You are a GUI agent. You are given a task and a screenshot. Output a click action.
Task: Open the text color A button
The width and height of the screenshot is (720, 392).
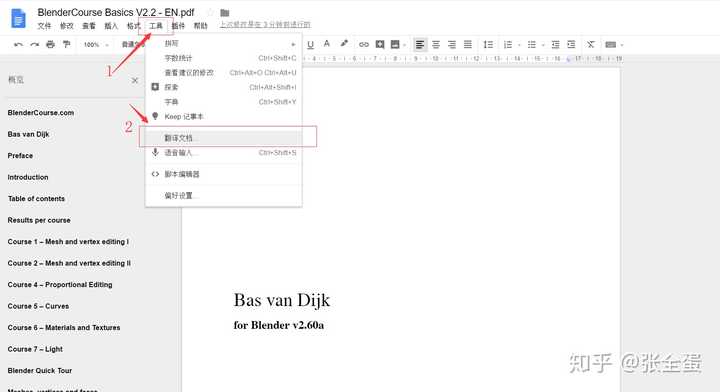click(x=326, y=44)
